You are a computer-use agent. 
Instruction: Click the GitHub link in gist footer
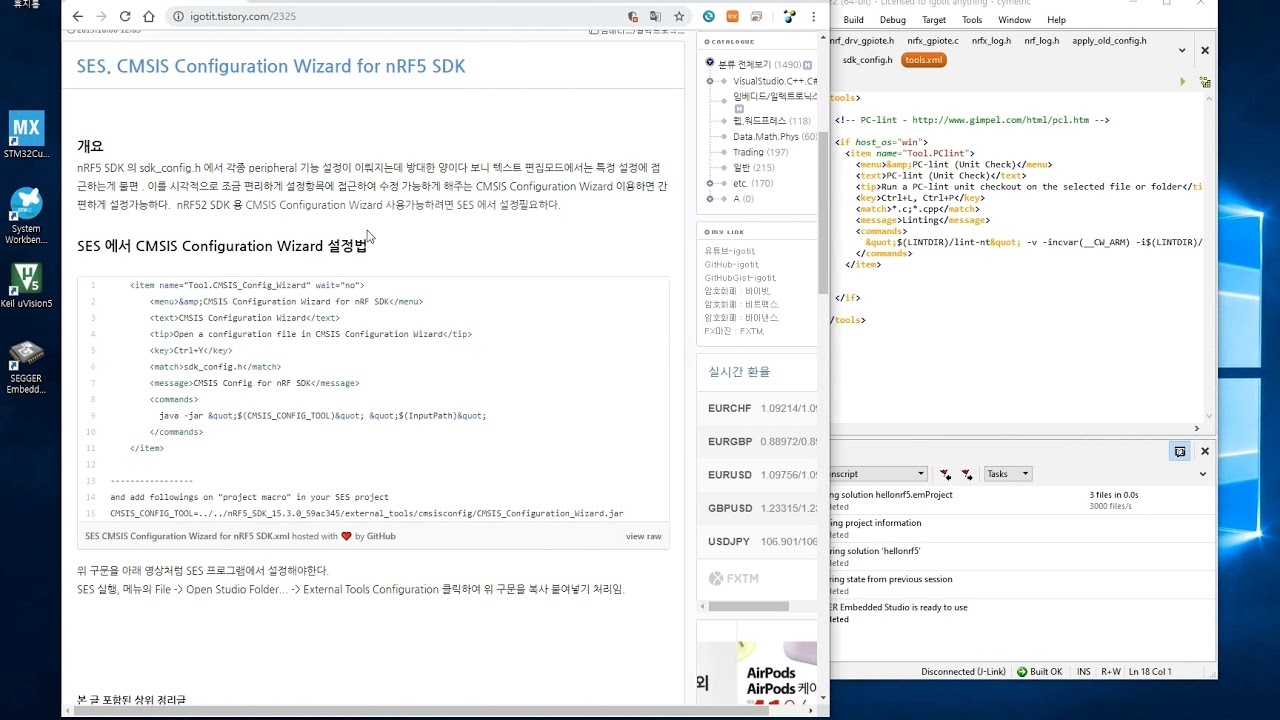pos(381,536)
